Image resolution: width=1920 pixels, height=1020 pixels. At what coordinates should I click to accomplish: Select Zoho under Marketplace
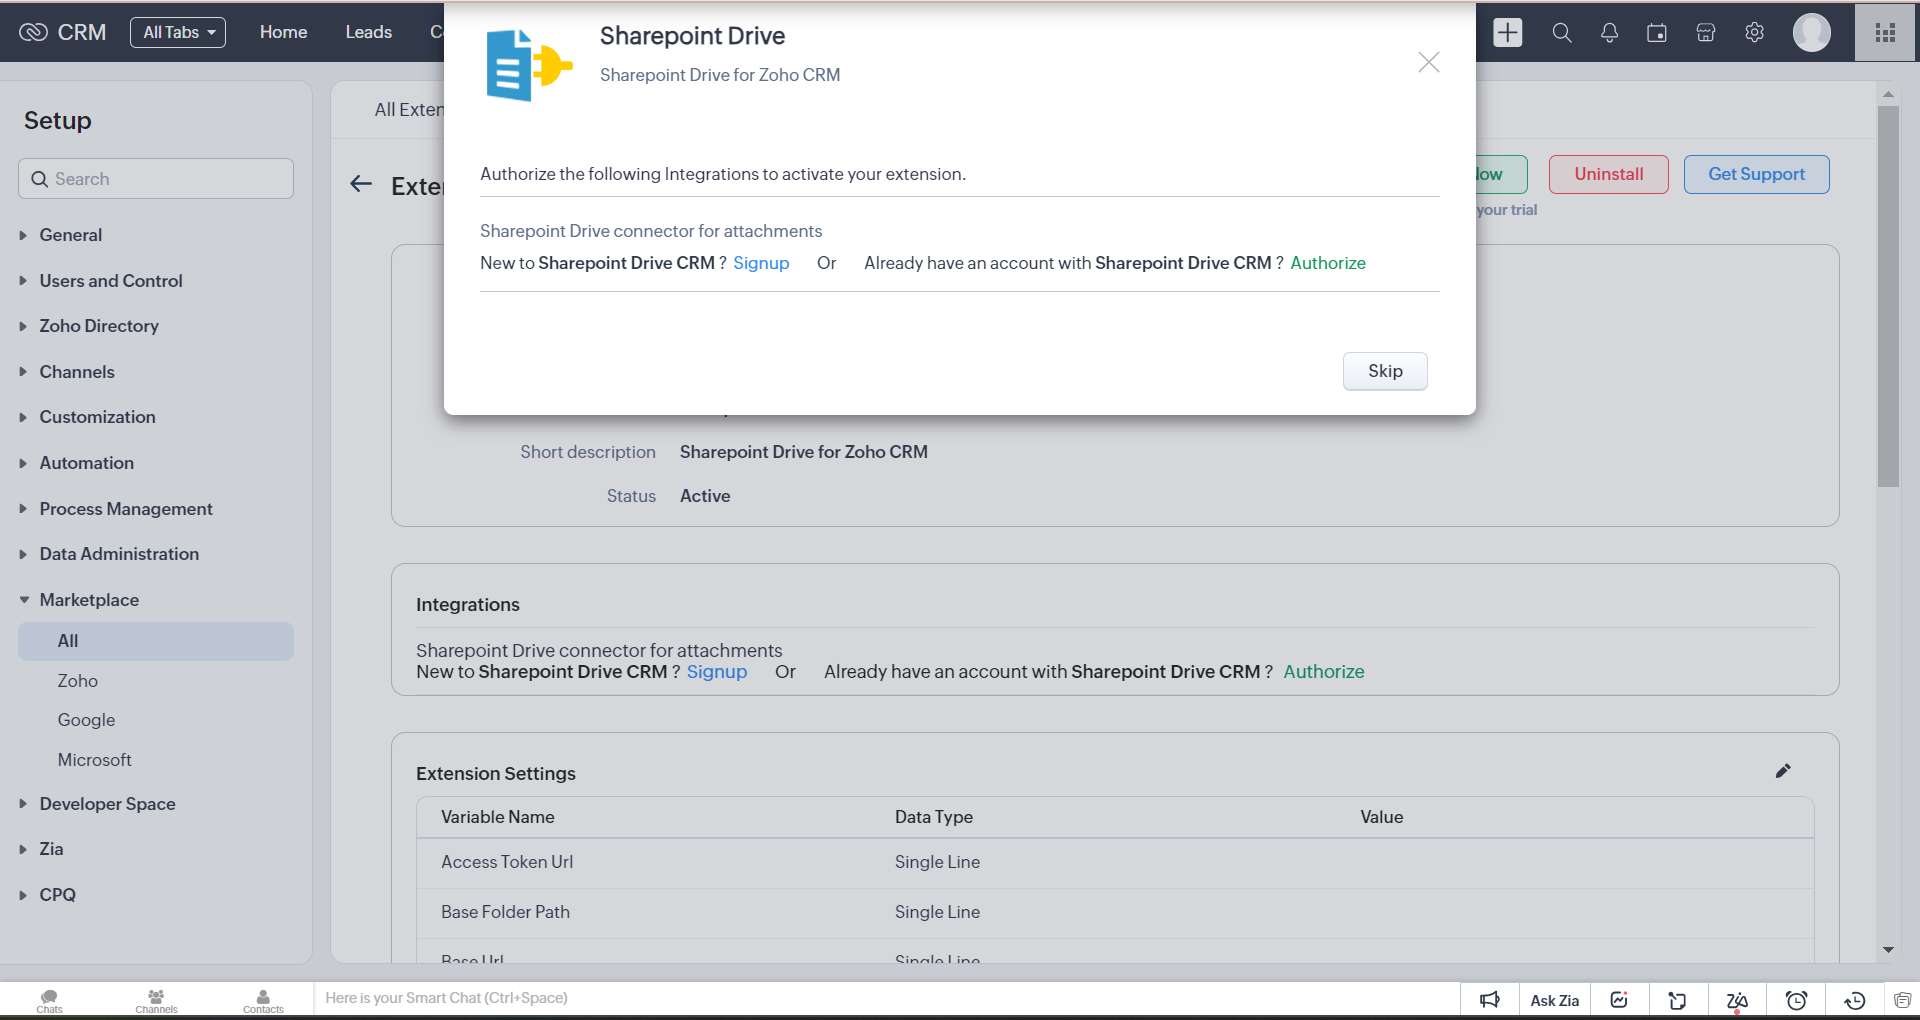pyautogui.click(x=77, y=681)
